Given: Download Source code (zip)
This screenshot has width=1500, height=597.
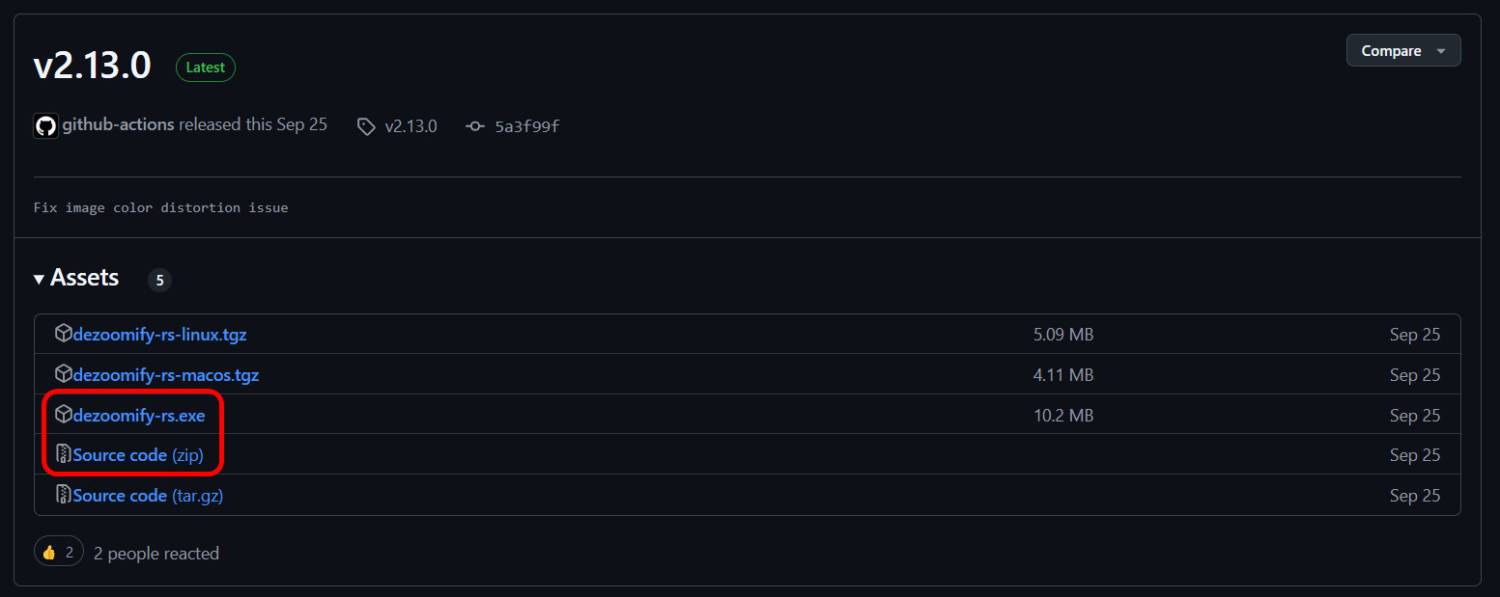Looking at the screenshot, I should click(138, 455).
